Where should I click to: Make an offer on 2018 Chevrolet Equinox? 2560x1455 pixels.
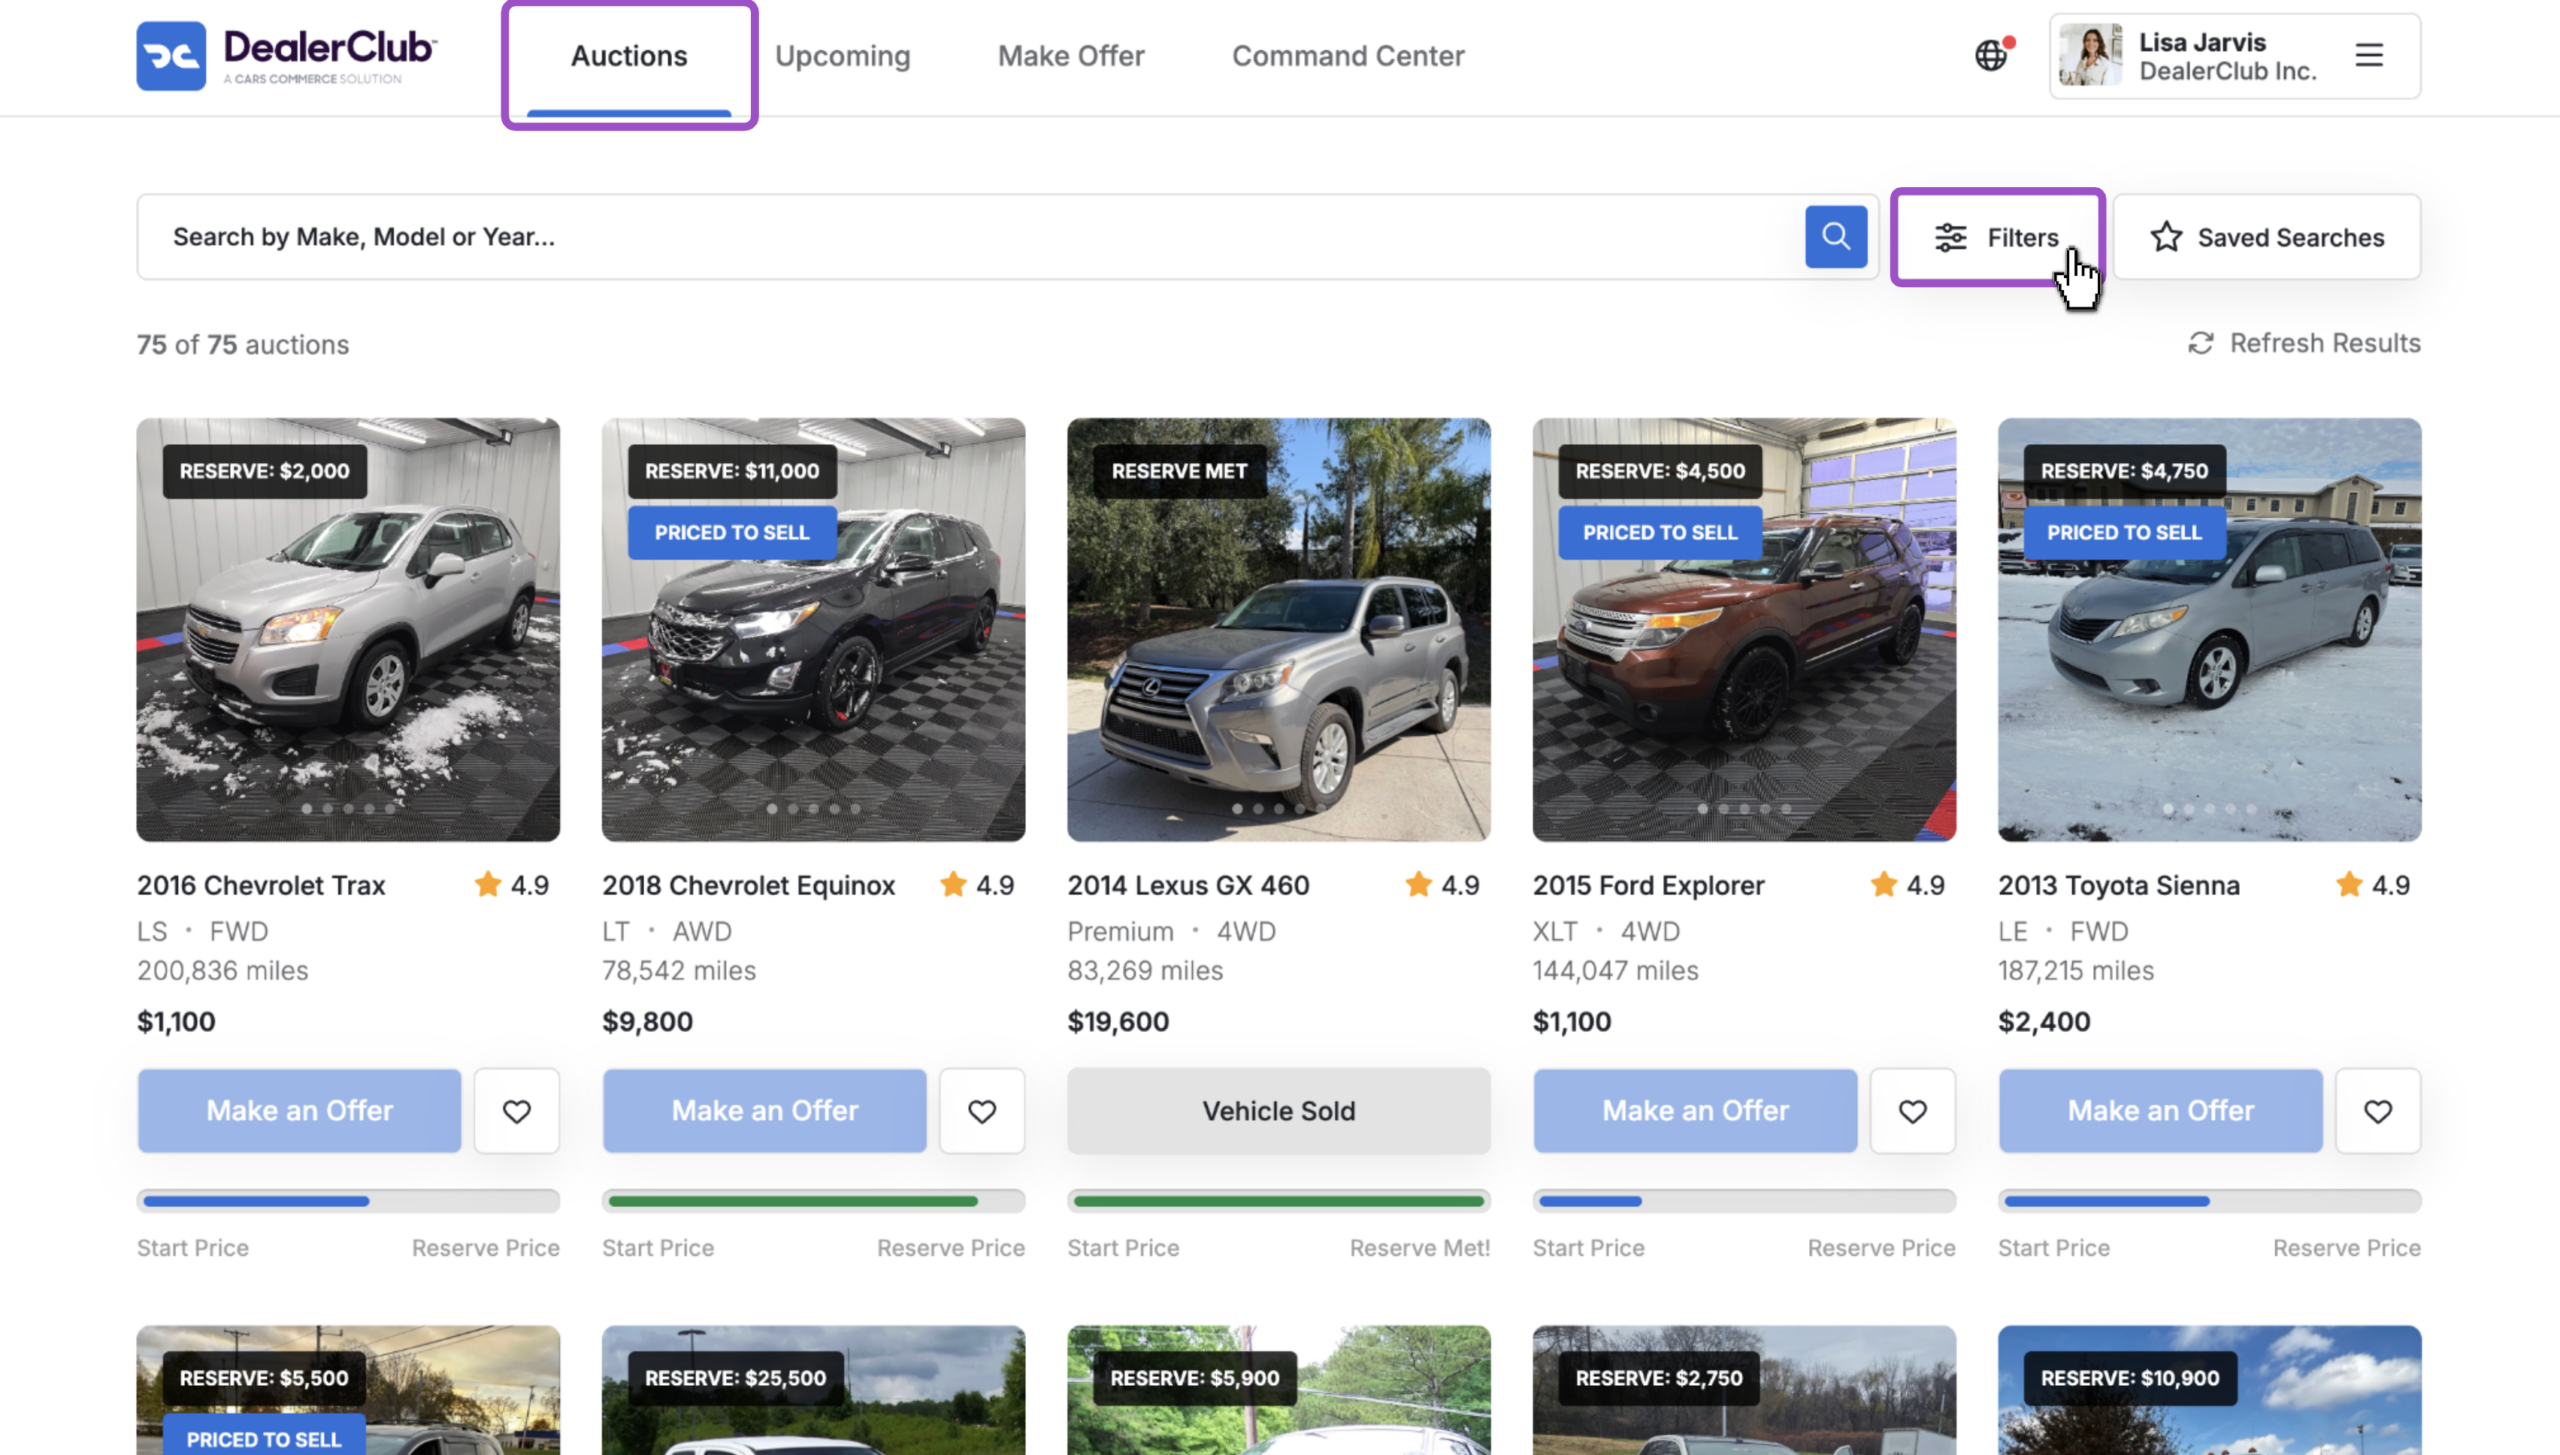coord(764,1110)
